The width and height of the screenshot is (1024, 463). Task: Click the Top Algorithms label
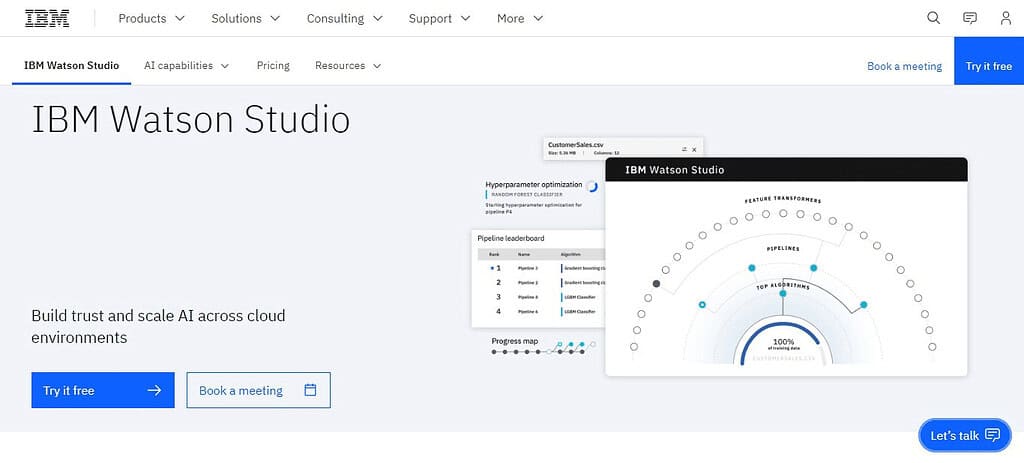[783, 287]
